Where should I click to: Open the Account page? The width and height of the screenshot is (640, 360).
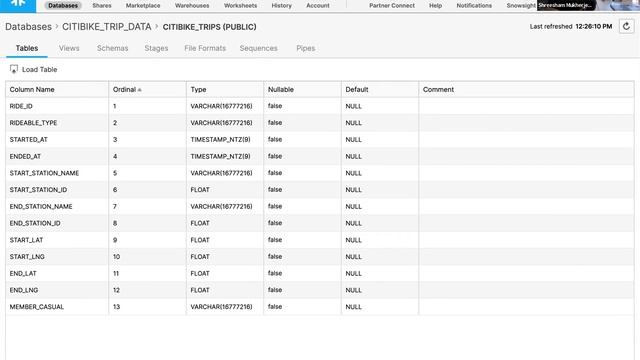pyautogui.click(x=318, y=6)
